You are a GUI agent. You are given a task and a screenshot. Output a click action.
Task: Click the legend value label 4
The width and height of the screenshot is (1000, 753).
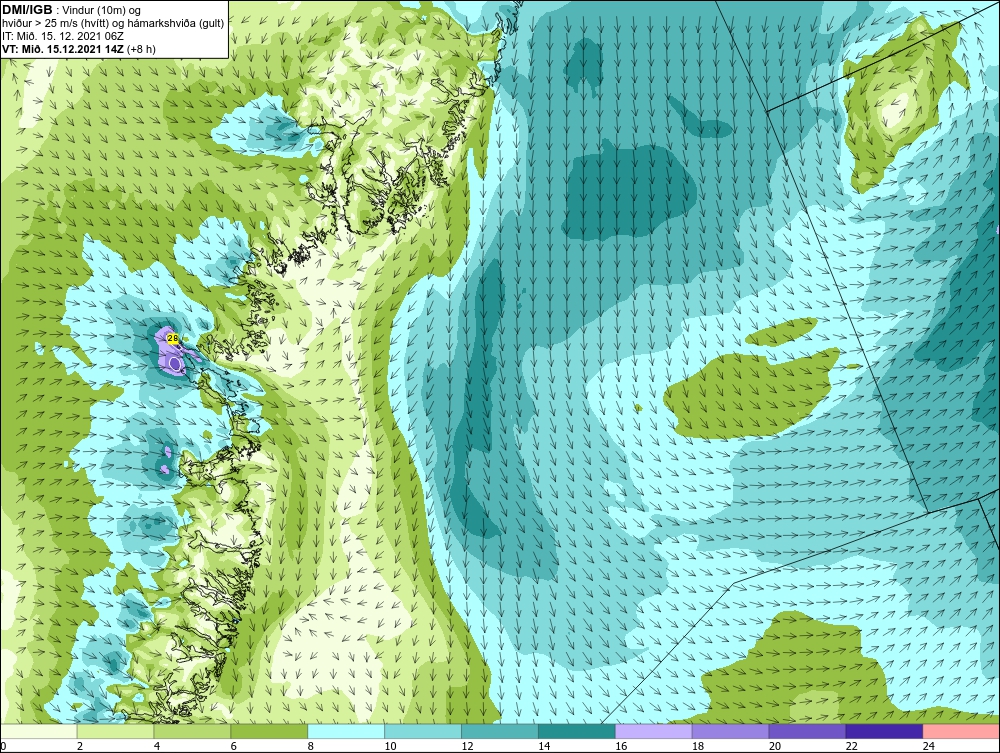[x=157, y=746]
